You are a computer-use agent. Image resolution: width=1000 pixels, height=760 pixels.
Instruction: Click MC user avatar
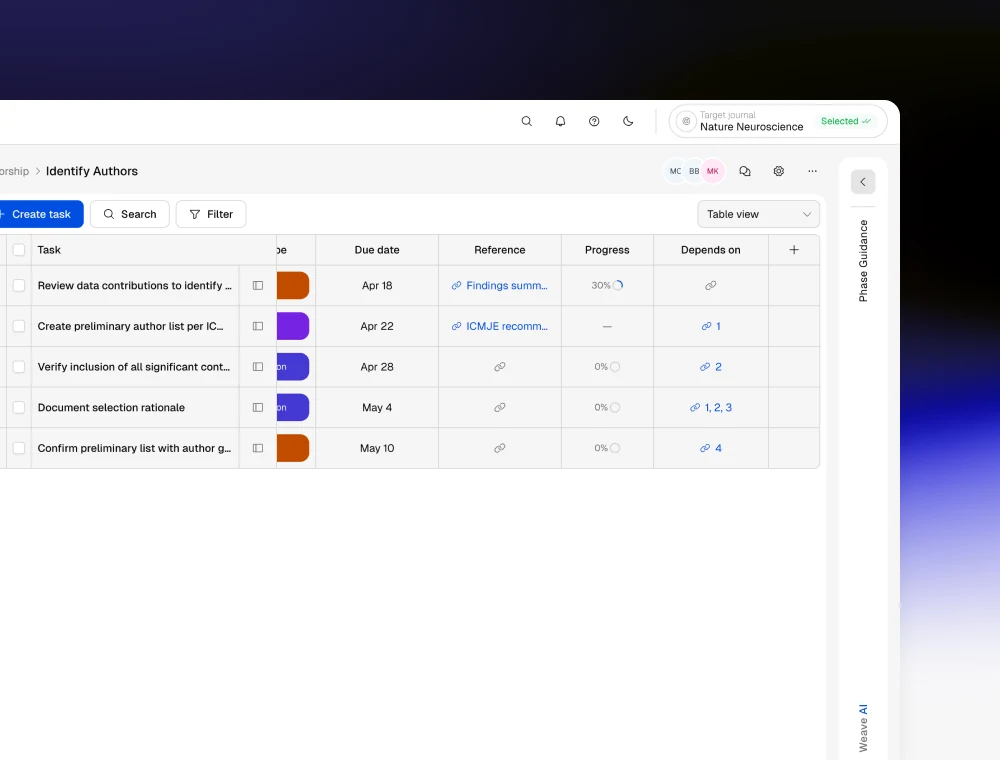pyautogui.click(x=675, y=171)
